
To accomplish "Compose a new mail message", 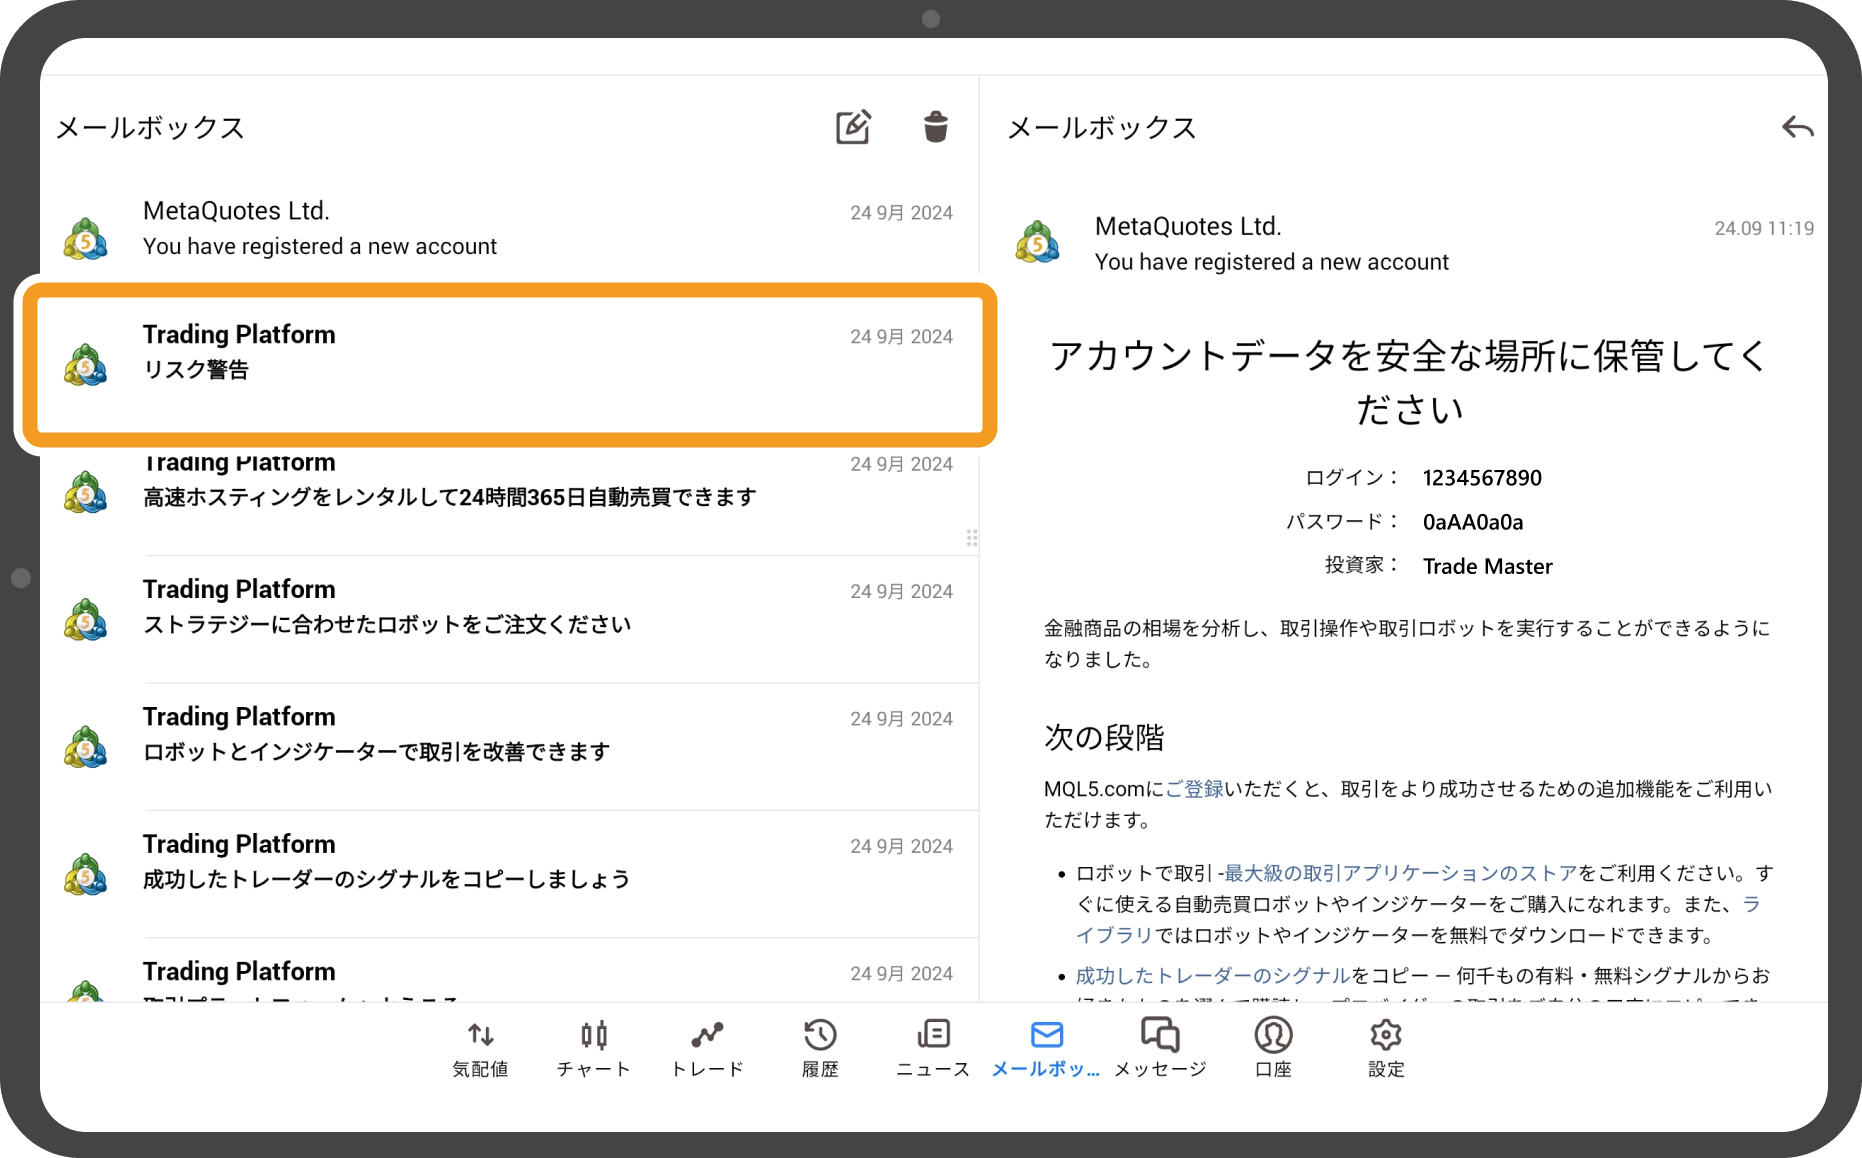I will pyautogui.click(x=853, y=127).
